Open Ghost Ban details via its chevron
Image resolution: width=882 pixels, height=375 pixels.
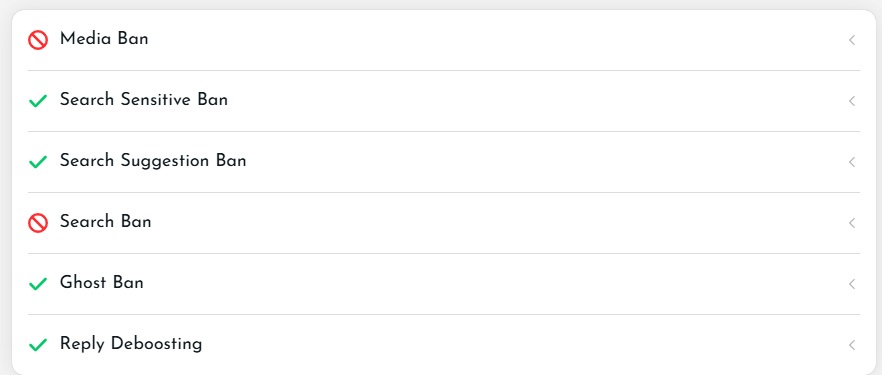852,284
